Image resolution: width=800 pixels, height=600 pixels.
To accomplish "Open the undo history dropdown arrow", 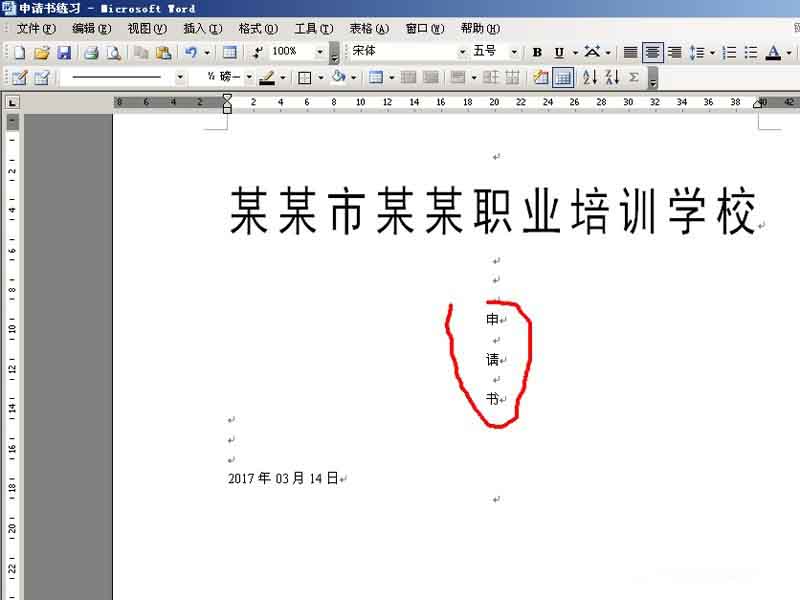I will 207,53.
